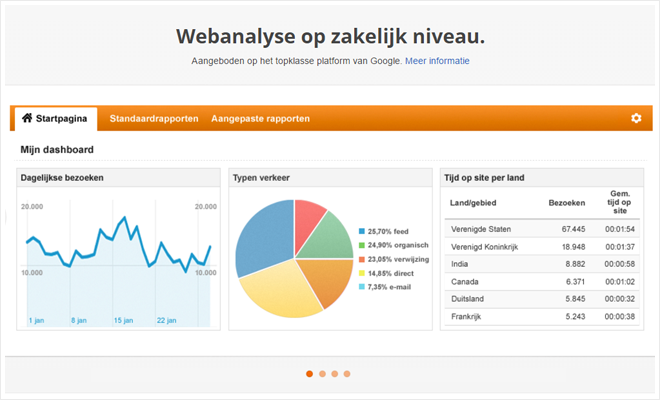Follow the Meer informatie link

437,61
